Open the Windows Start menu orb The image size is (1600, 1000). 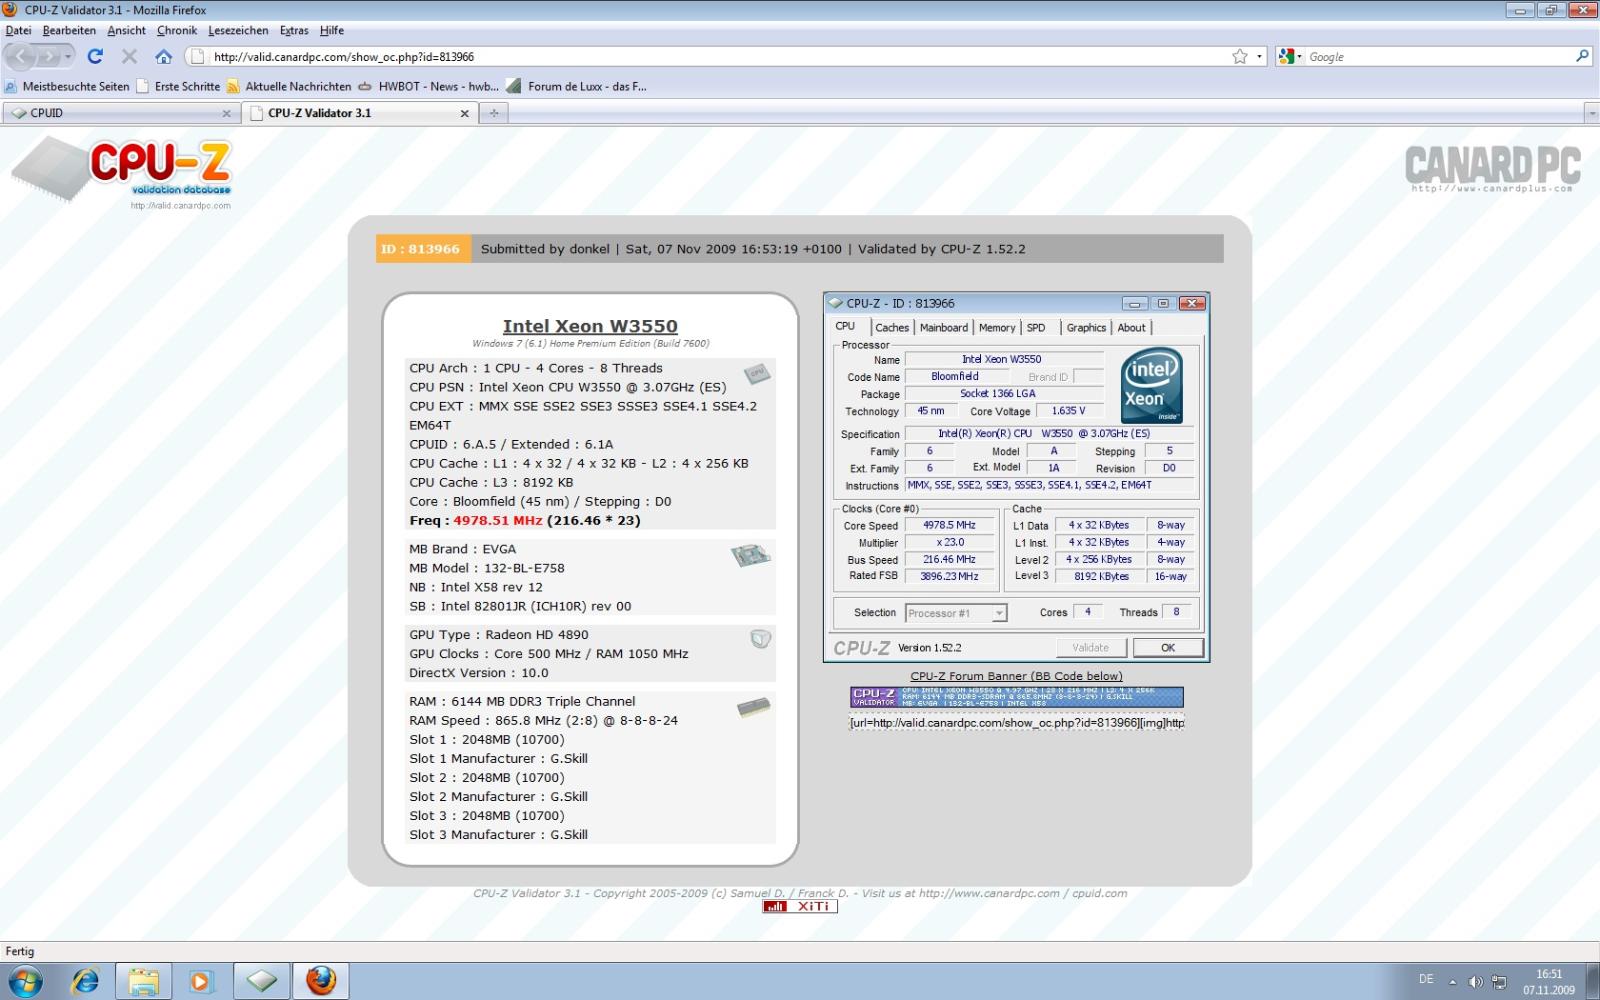25,981
